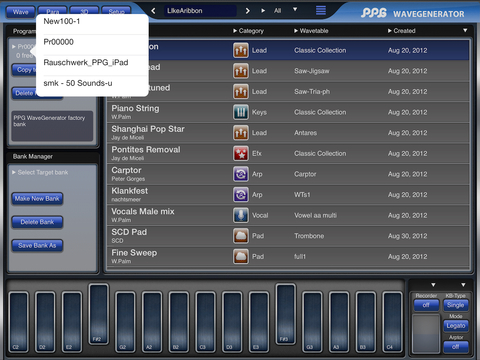Toggle the Recorder off switch

click(426, 305)
